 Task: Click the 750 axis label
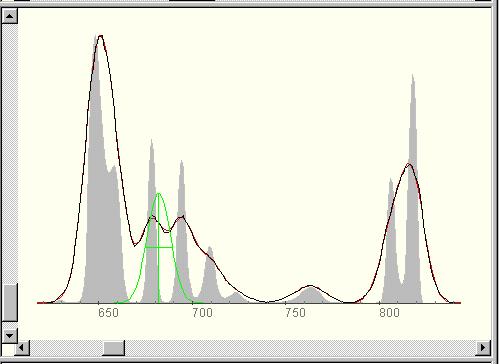click(x=295, y=313)
